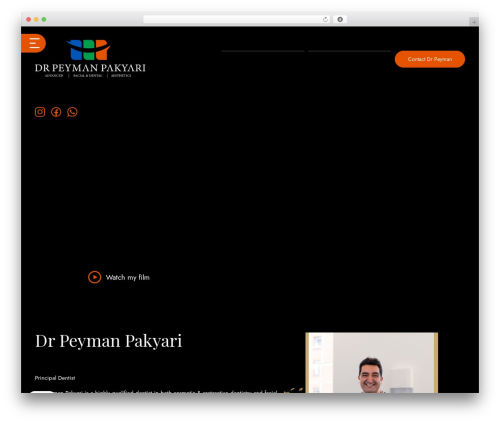
Task: Click the Dr Peyman Pakyari logo
Action: (90, 59)
